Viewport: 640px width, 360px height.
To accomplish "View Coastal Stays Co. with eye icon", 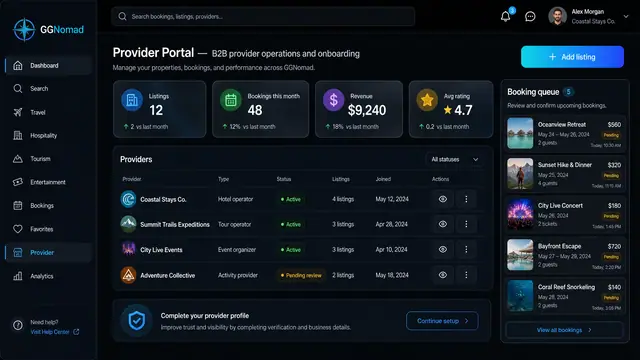I will click(x=443, y=199).
